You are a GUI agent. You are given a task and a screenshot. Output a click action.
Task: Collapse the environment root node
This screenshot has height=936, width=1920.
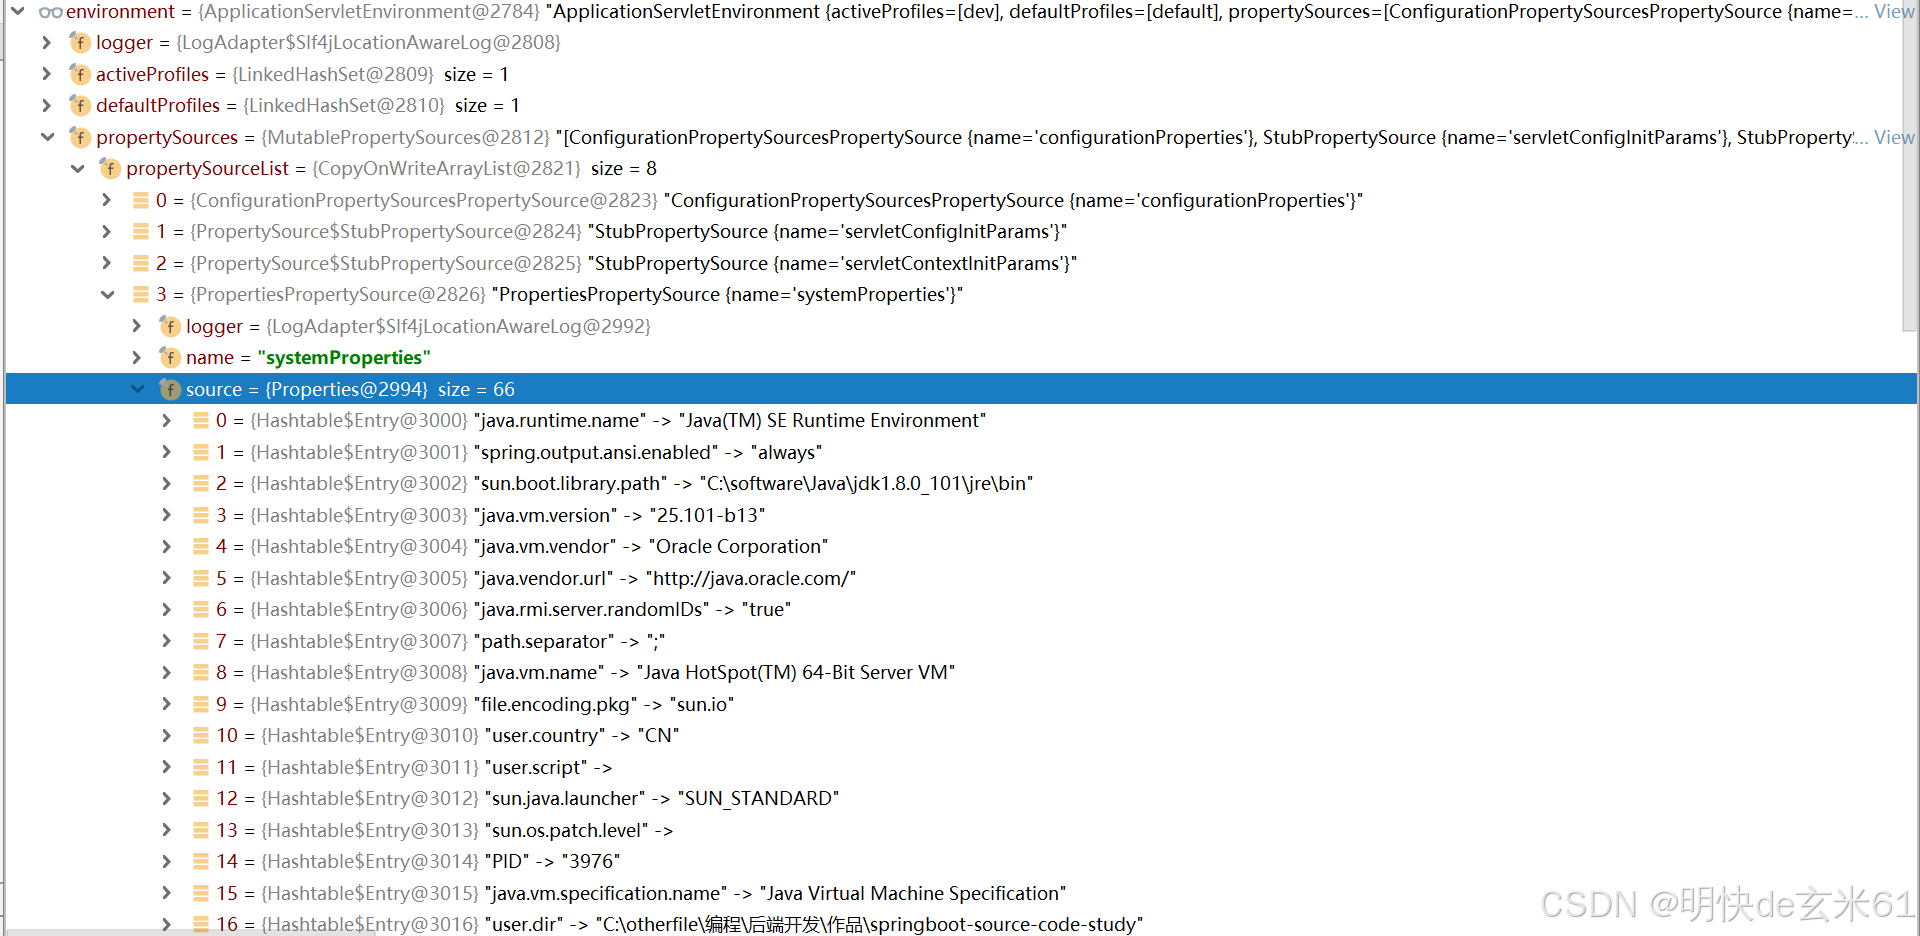[x=18, y=11]
